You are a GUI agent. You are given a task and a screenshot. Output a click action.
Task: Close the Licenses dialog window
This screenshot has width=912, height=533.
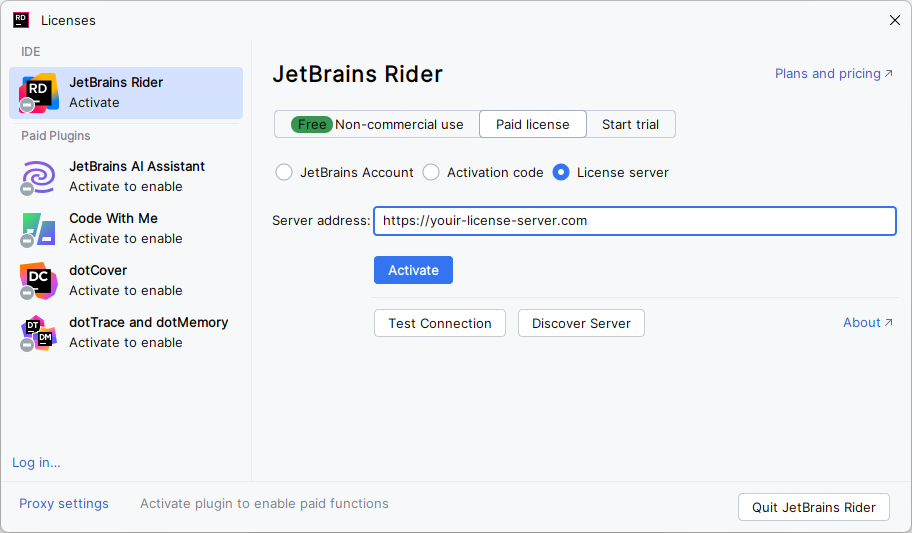(x=894, y=20)
